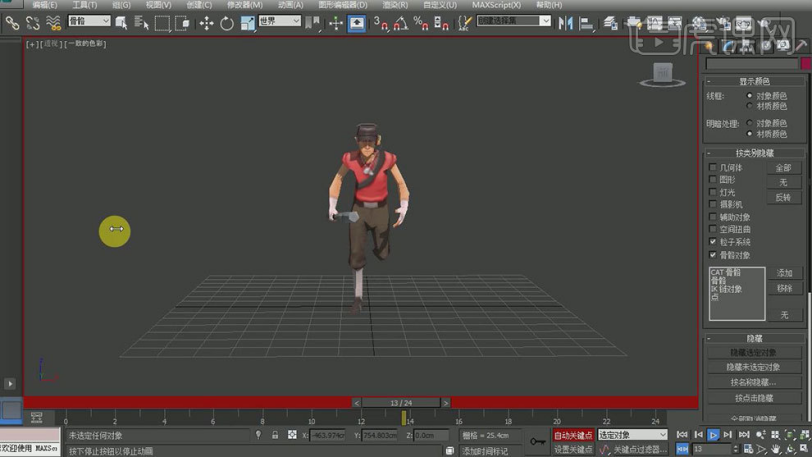Click the 13 / 24 time slider
The height and width of the screenshot is (457, 812).
[401, 403]
